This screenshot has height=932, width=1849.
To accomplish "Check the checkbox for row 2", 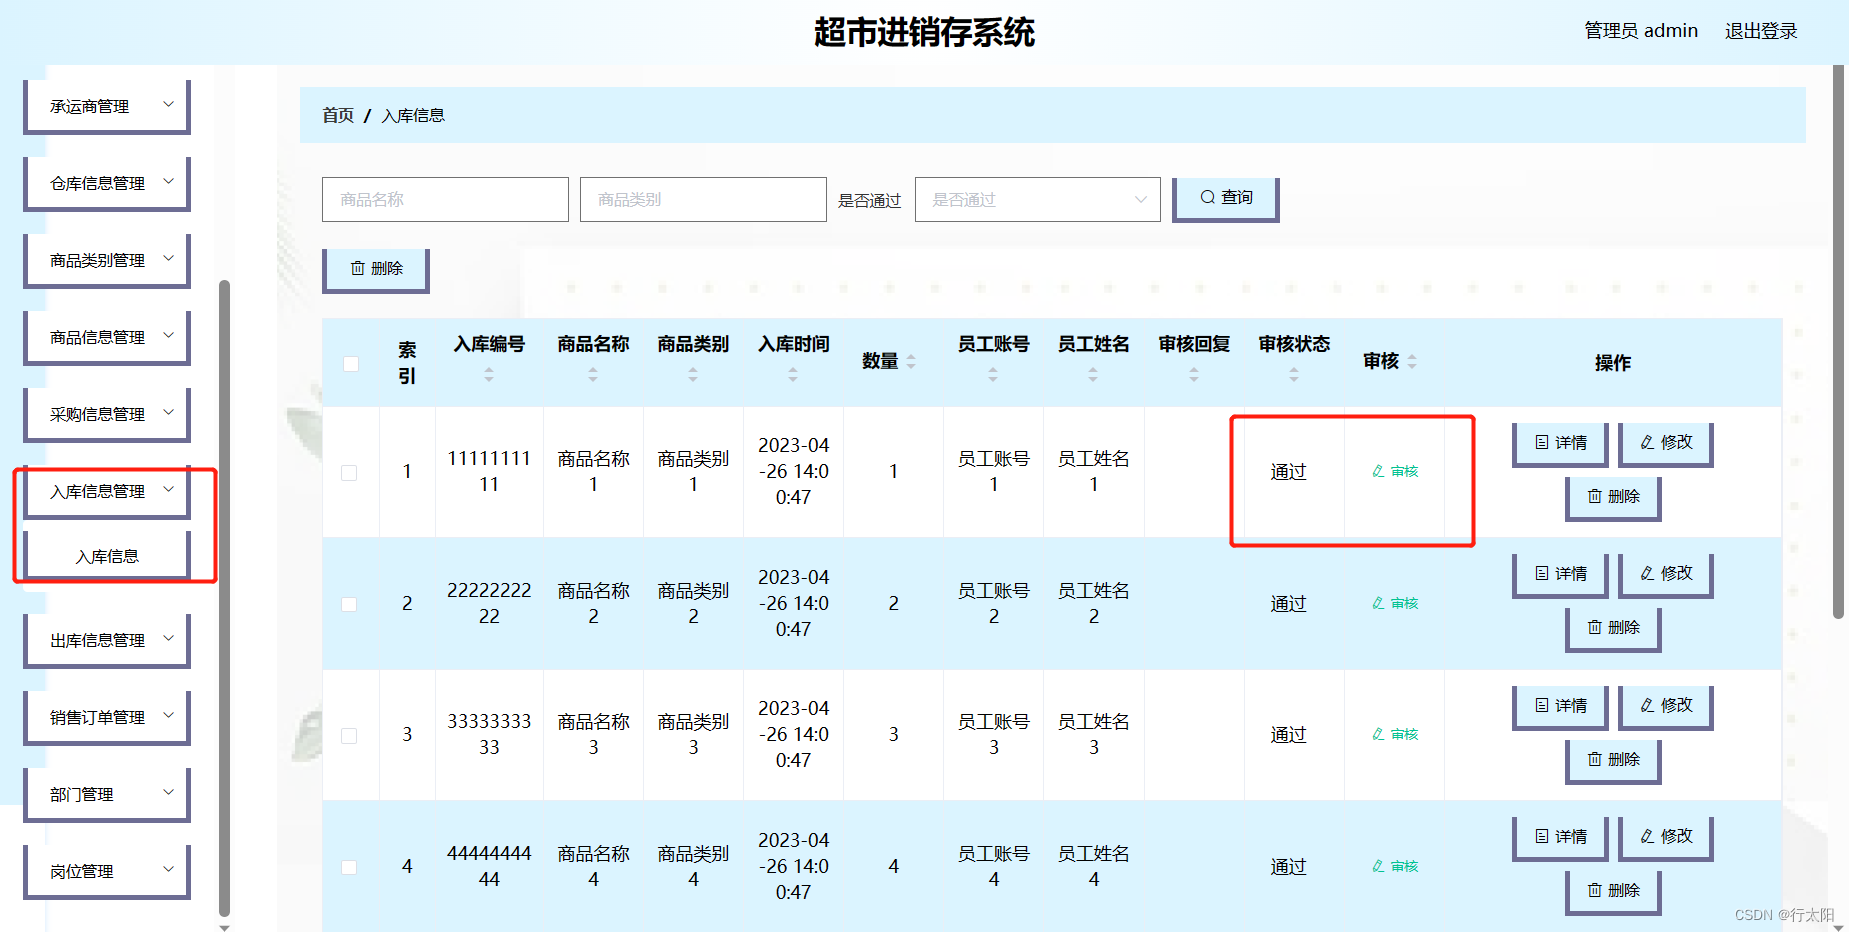I will pyautogui.click(x=349, y=604).
